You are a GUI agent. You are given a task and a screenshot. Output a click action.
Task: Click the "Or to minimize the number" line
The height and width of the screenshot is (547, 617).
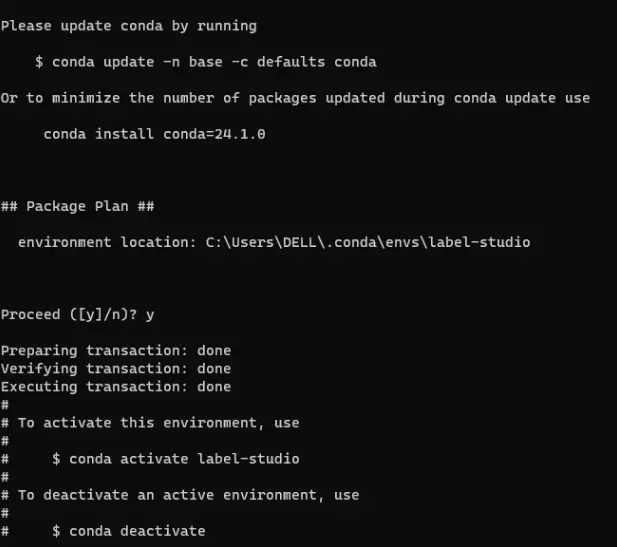[295, 98]
